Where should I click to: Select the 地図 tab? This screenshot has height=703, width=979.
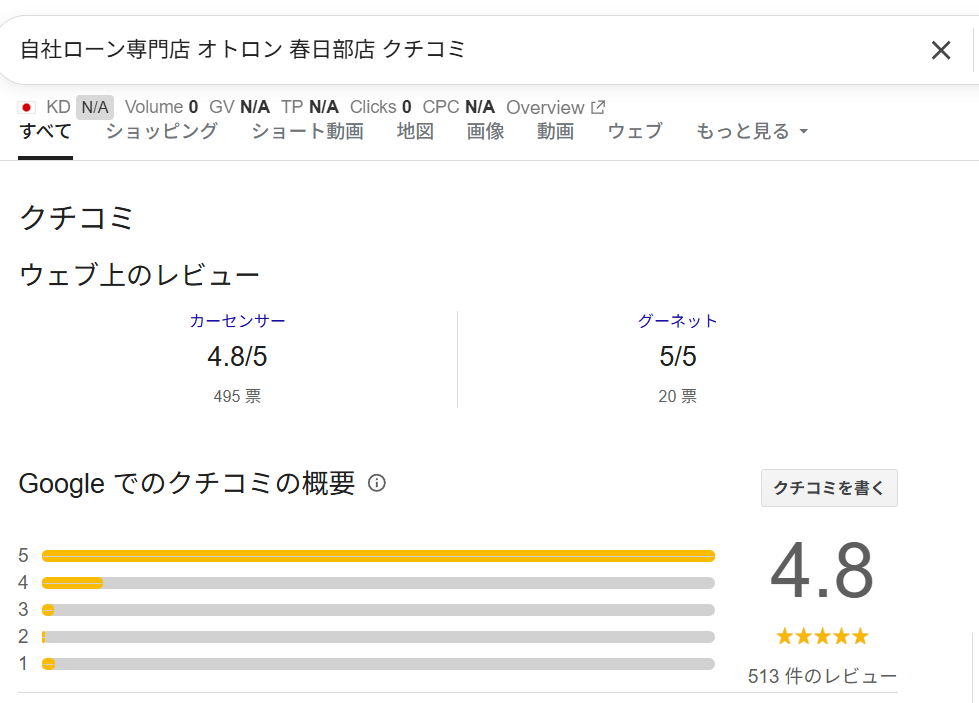tap(415, 131)
